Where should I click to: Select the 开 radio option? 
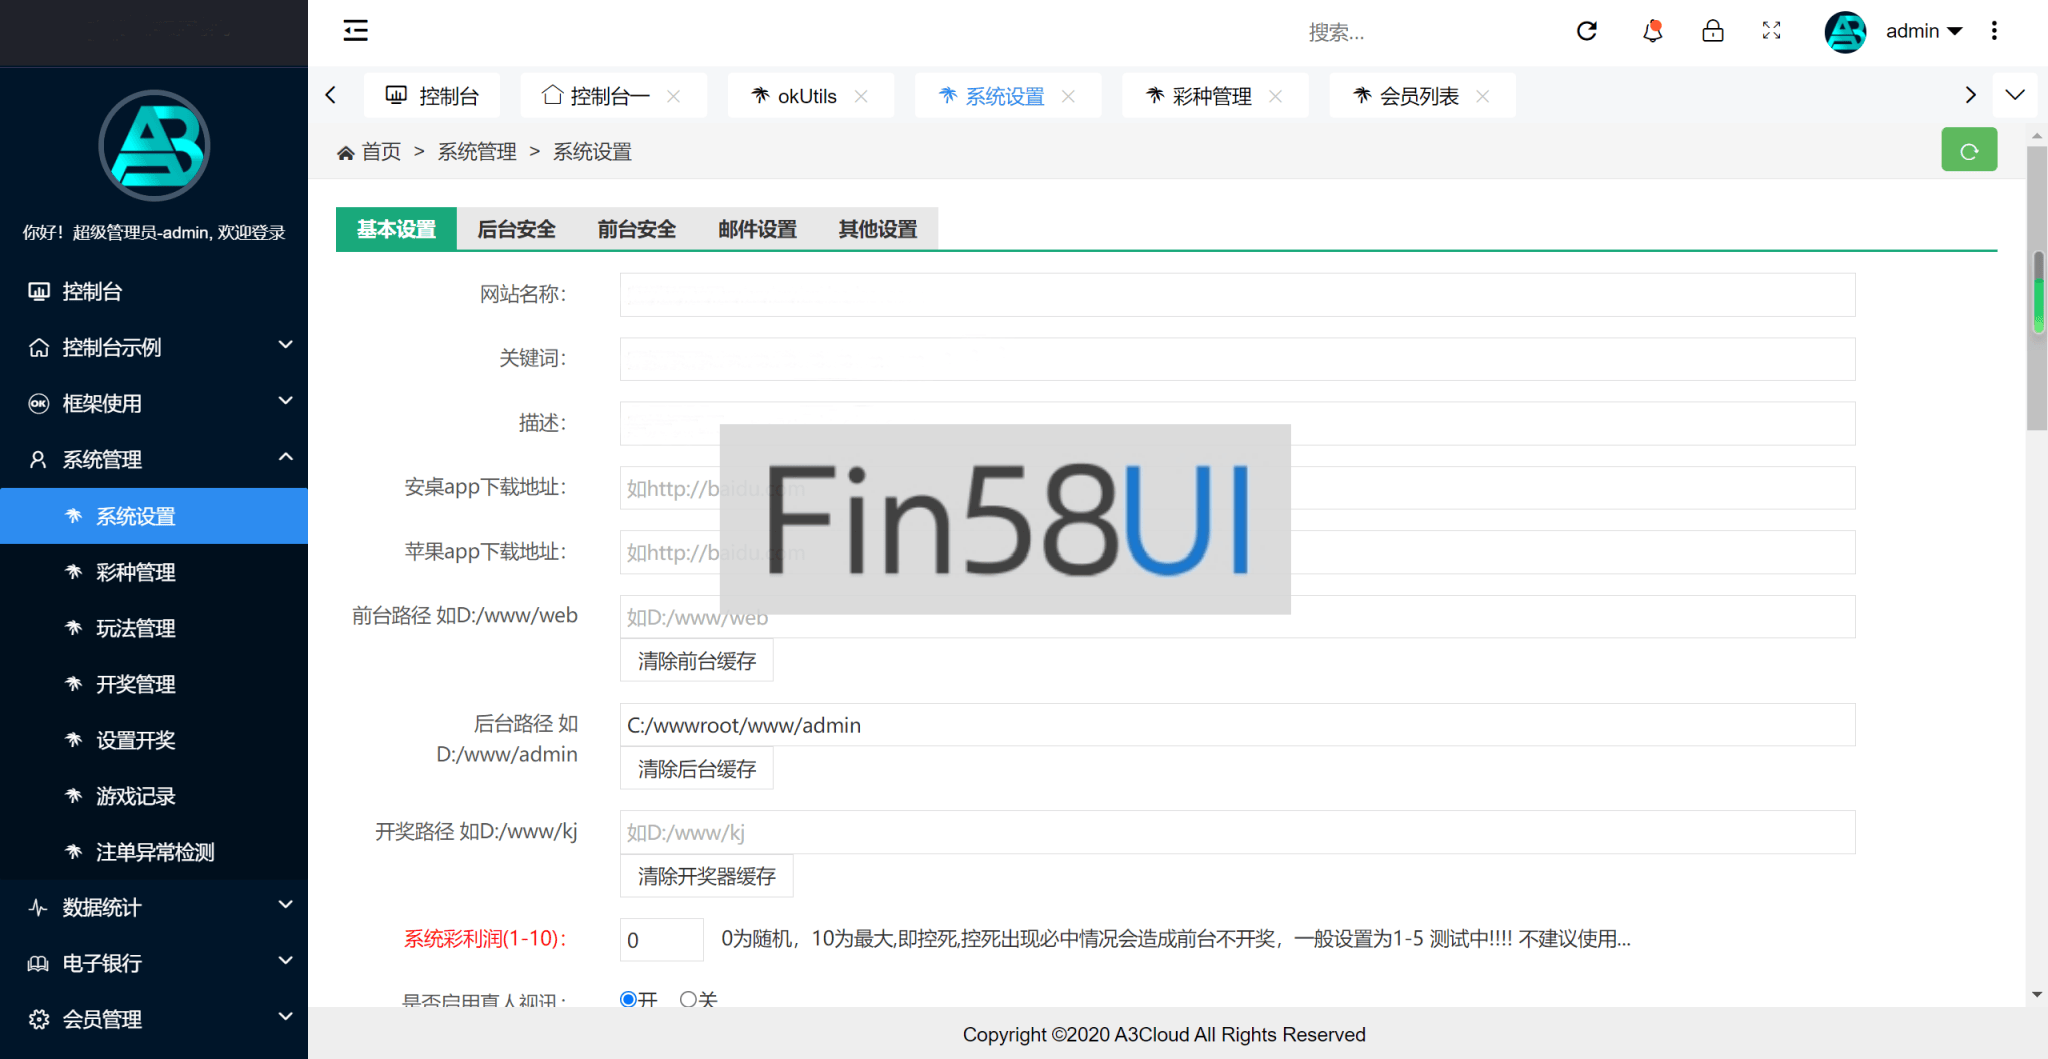click(628, 999)
